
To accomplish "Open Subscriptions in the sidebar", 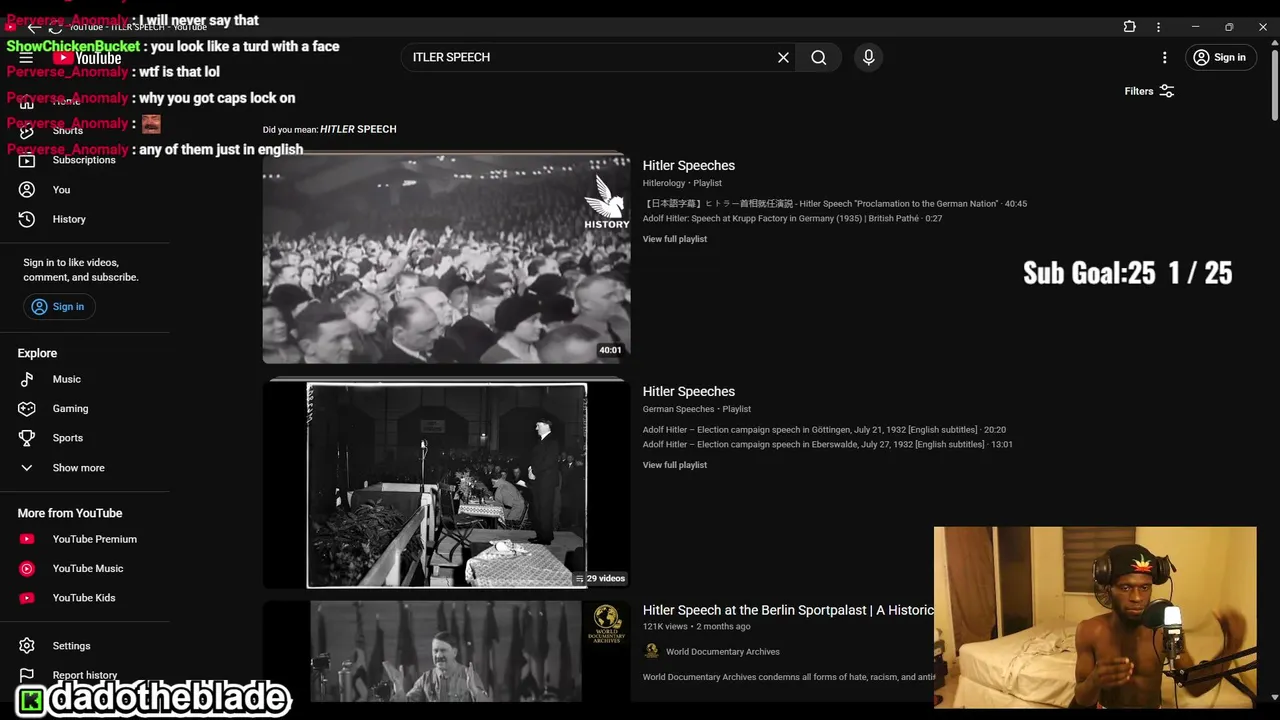I will coord(85,160).
